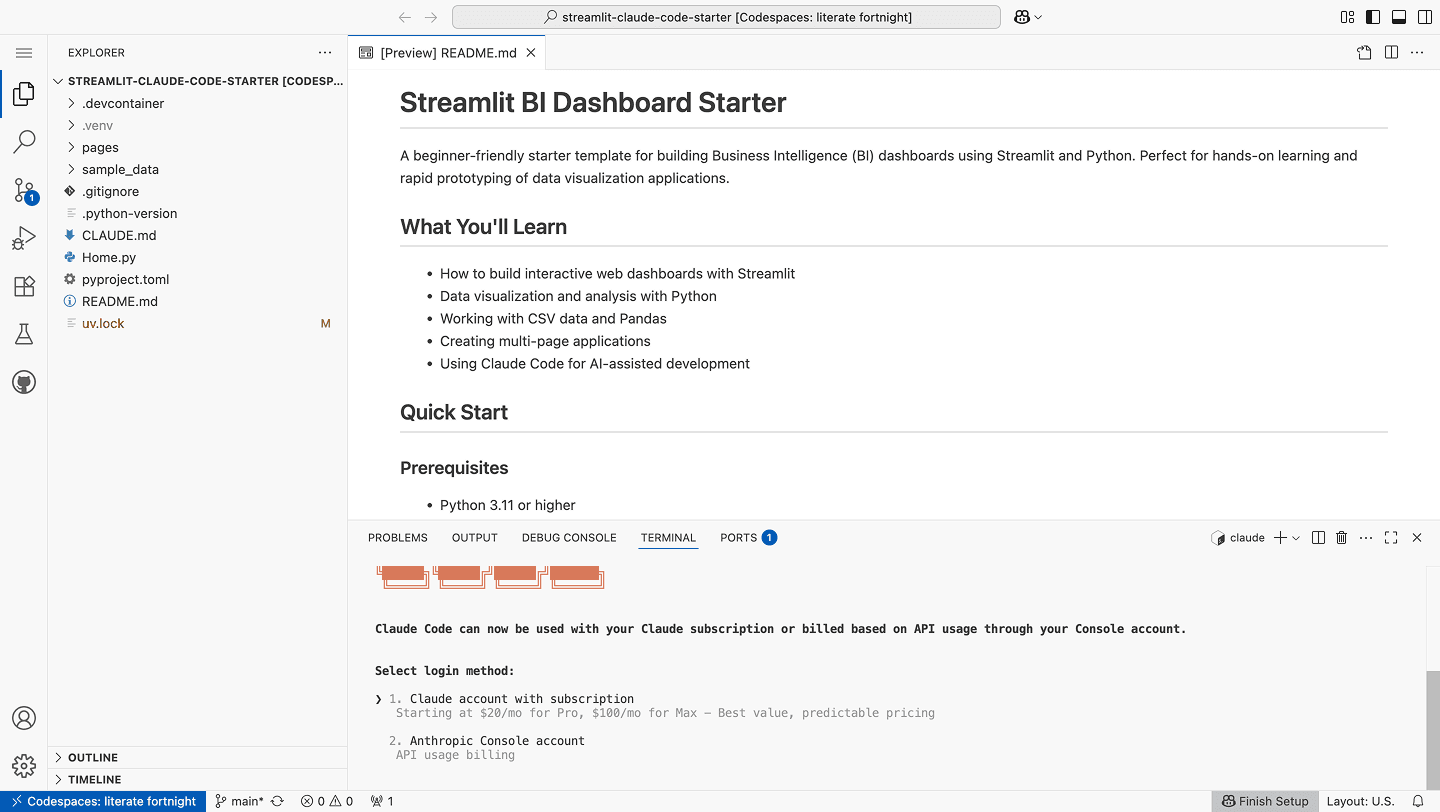Open the Source Control view
This screenshot has height=812, width=1440.
pyautogui.click(x=24, y=190)
